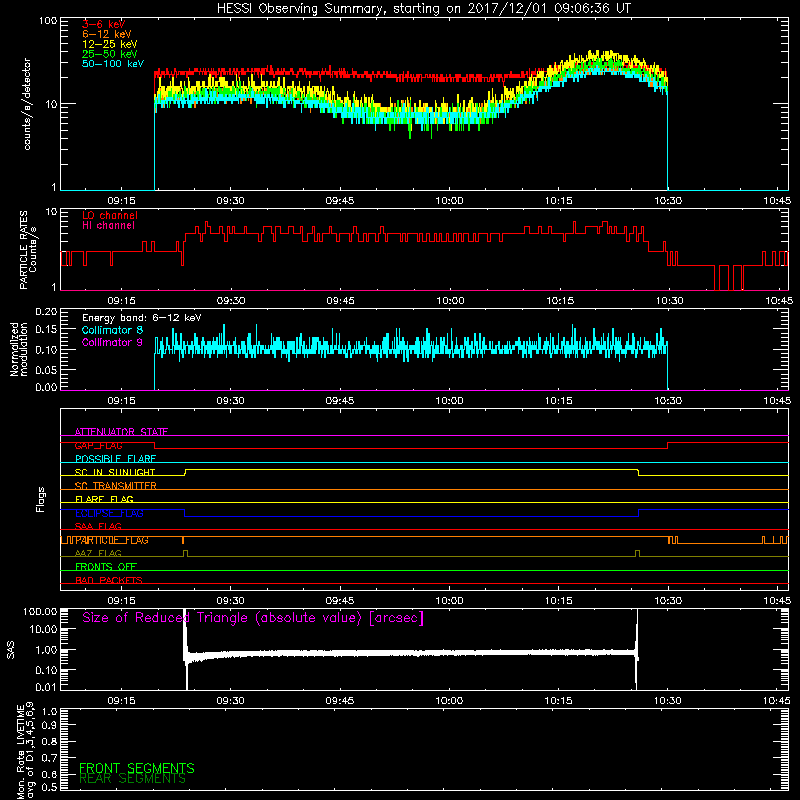This screenshot has width=800, height=800.
Task: Select the cyan 50-100 keV legend label
Action: click(x=112, y=64)
